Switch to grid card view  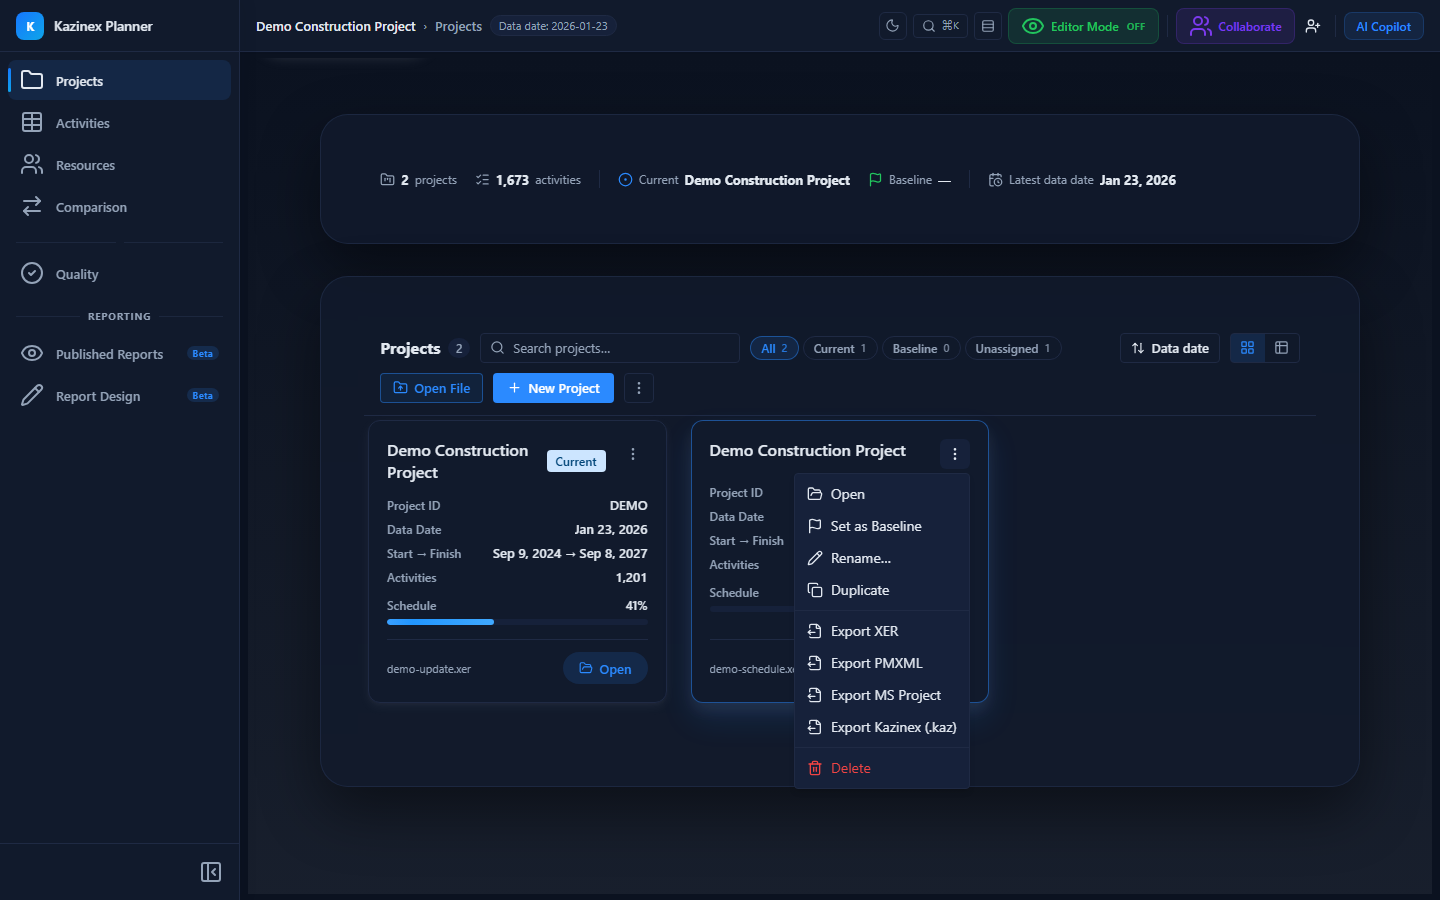(1247, 348)
